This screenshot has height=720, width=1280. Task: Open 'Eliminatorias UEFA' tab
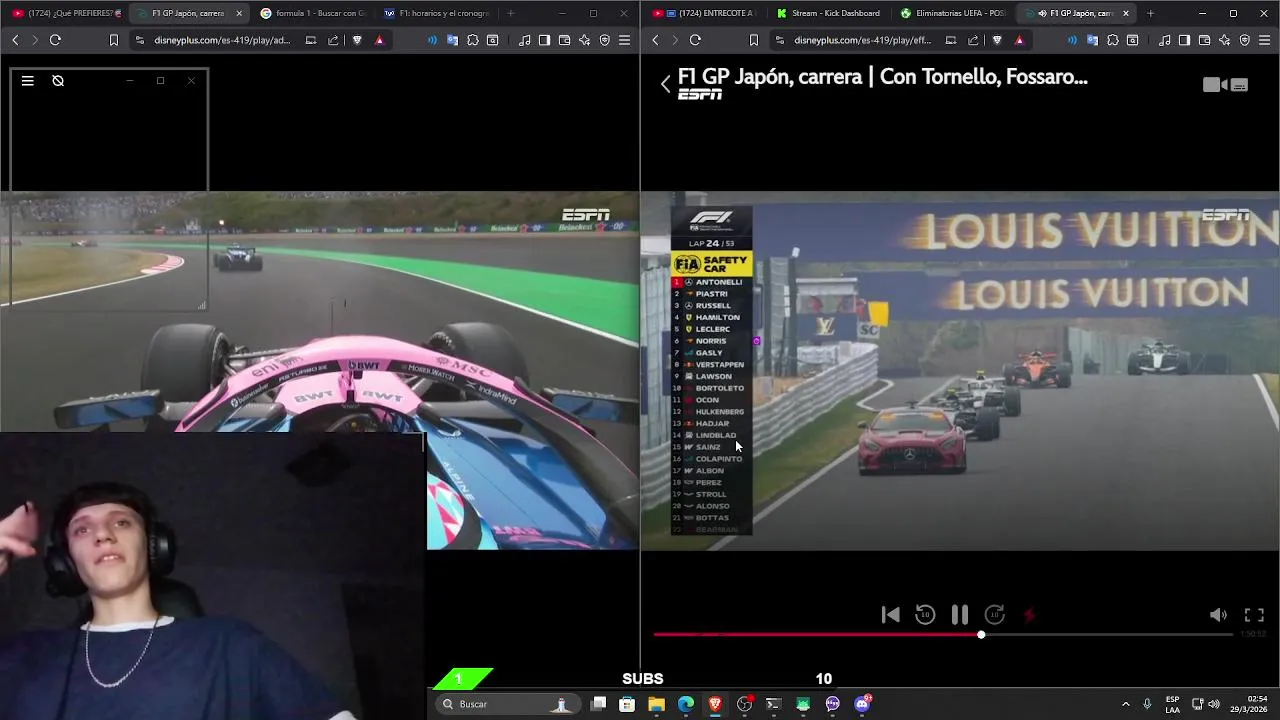(953, 13)
